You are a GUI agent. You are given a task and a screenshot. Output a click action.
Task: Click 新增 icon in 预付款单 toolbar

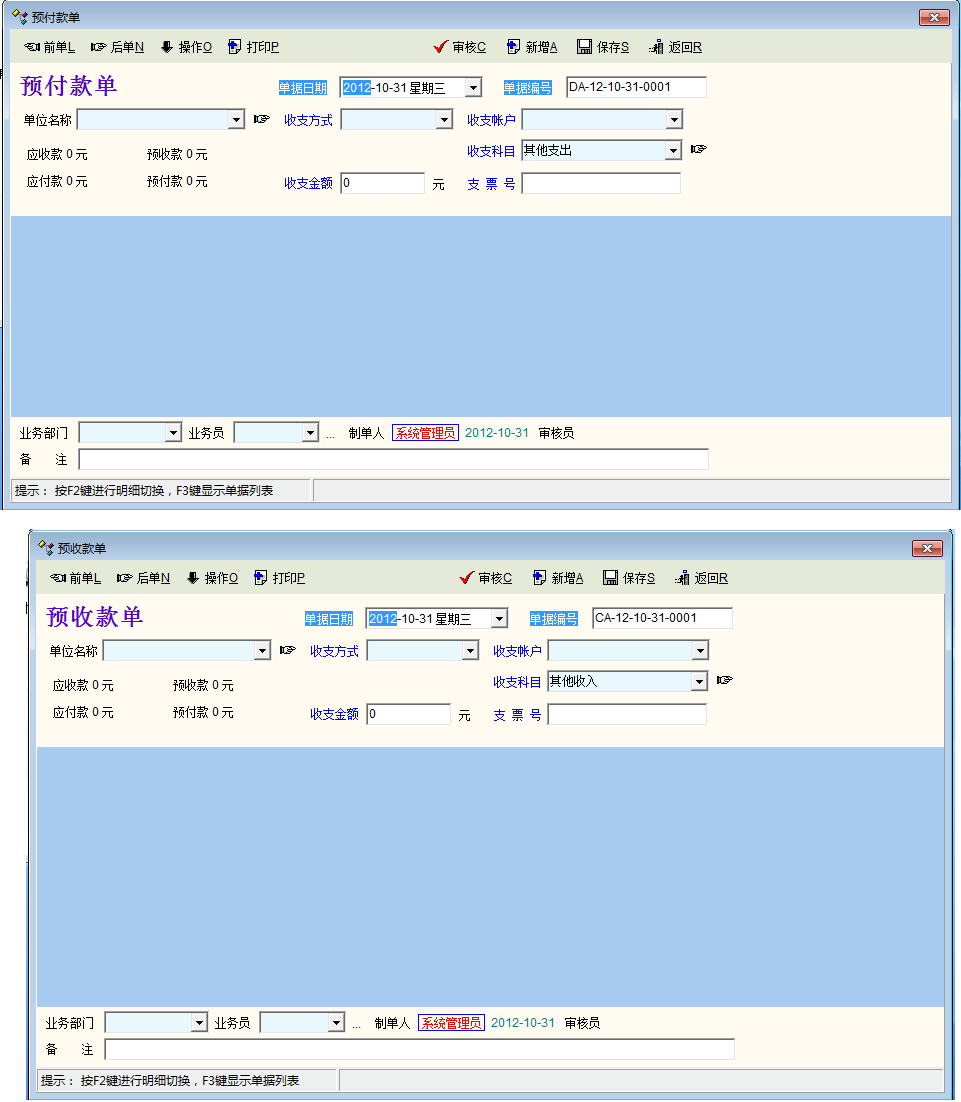pyautogui.click(x=513, y=47)
